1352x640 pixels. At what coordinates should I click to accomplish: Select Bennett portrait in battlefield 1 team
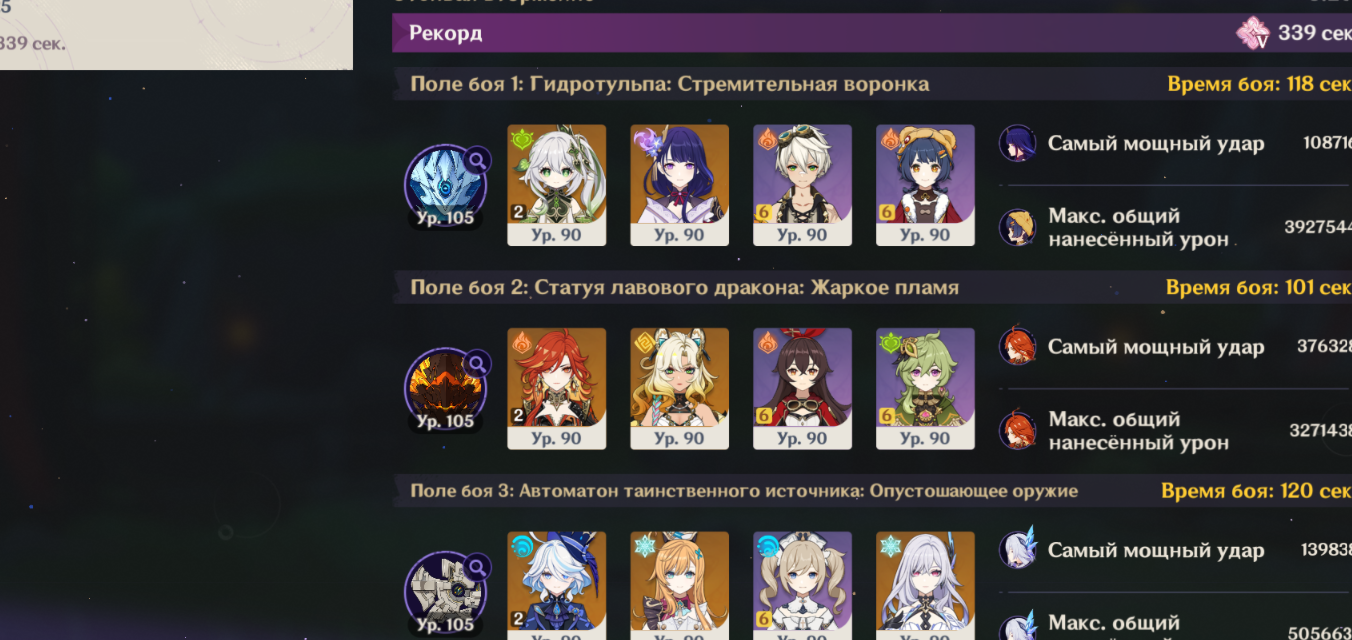pyautogui.click(x=803, y=185)
